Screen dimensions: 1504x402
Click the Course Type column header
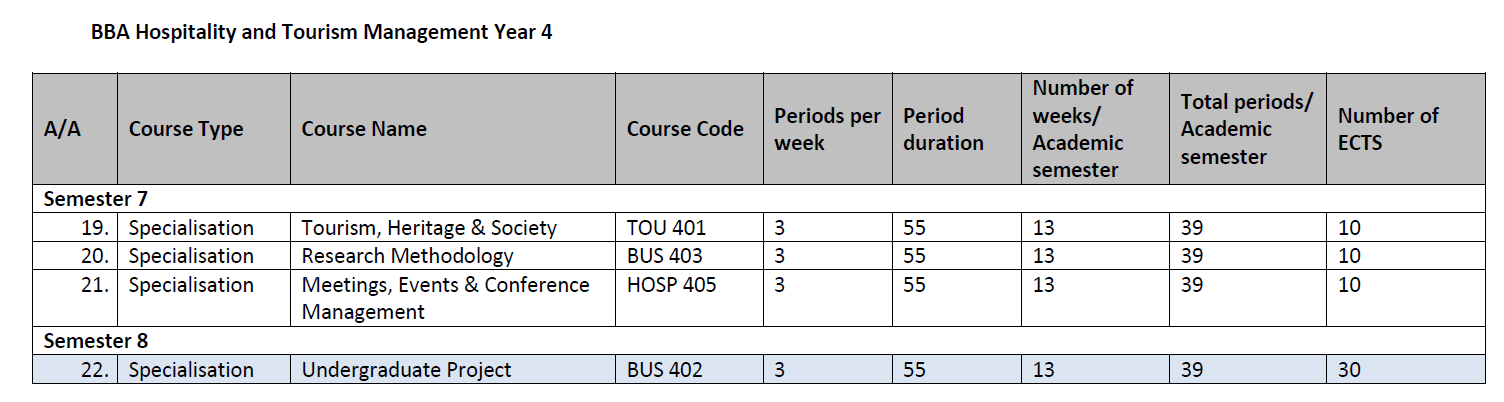tap(186, 129)
